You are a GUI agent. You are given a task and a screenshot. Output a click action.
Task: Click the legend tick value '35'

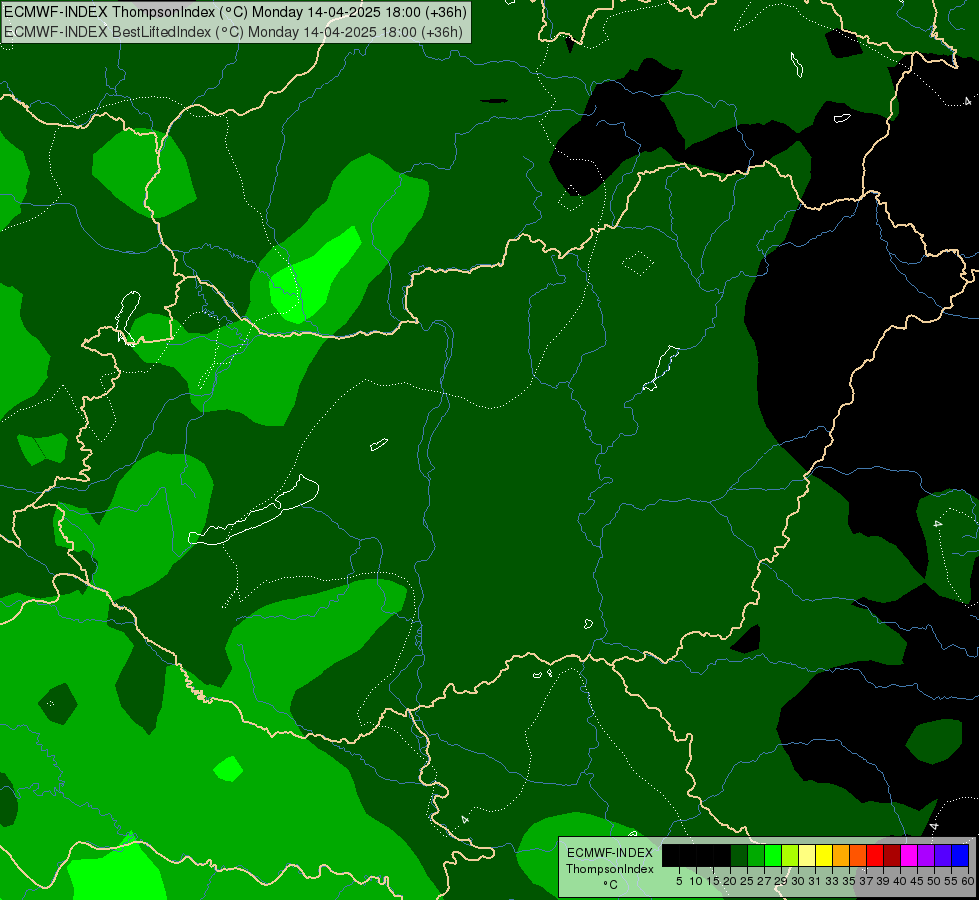click(849, 881)
